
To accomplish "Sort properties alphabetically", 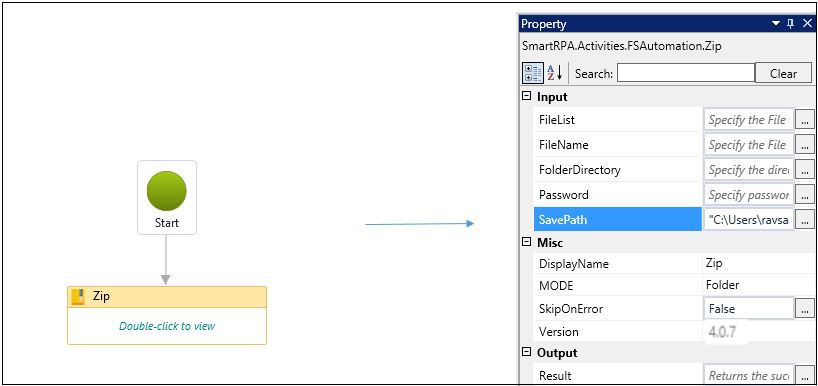I will click(x=555, y=74).
